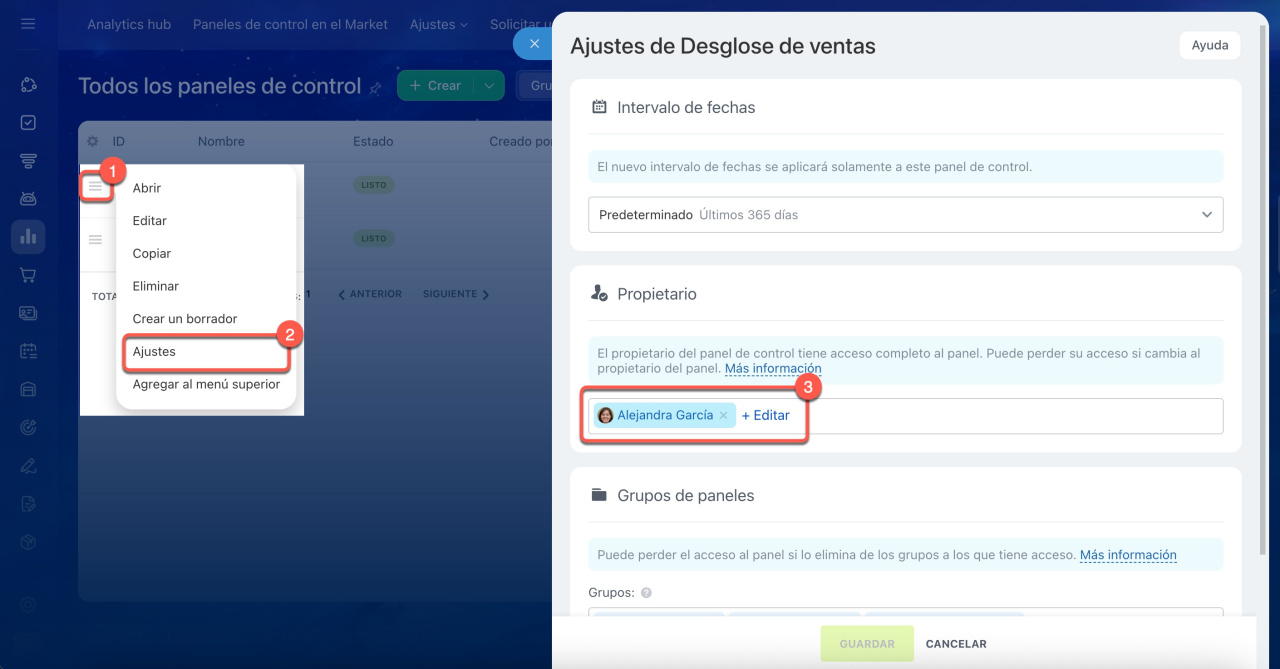Click + Editar in the owner field
Viewport: 1280px width, 669px height.
(x=765, y=416)
